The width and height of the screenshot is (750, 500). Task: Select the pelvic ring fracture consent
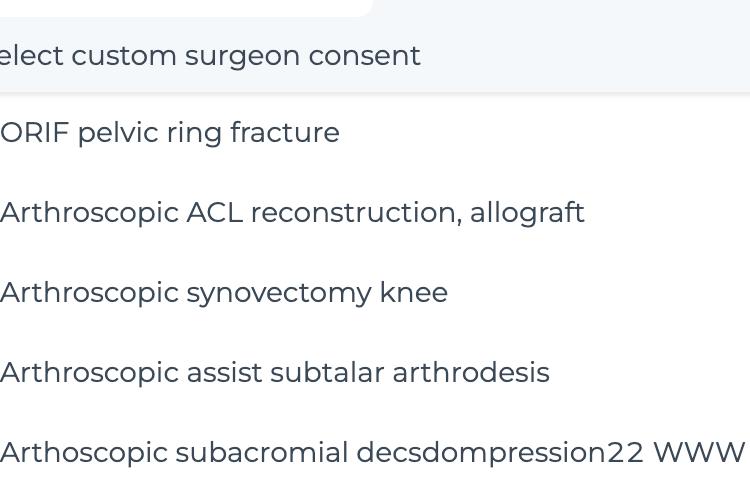tap(375, 133)
